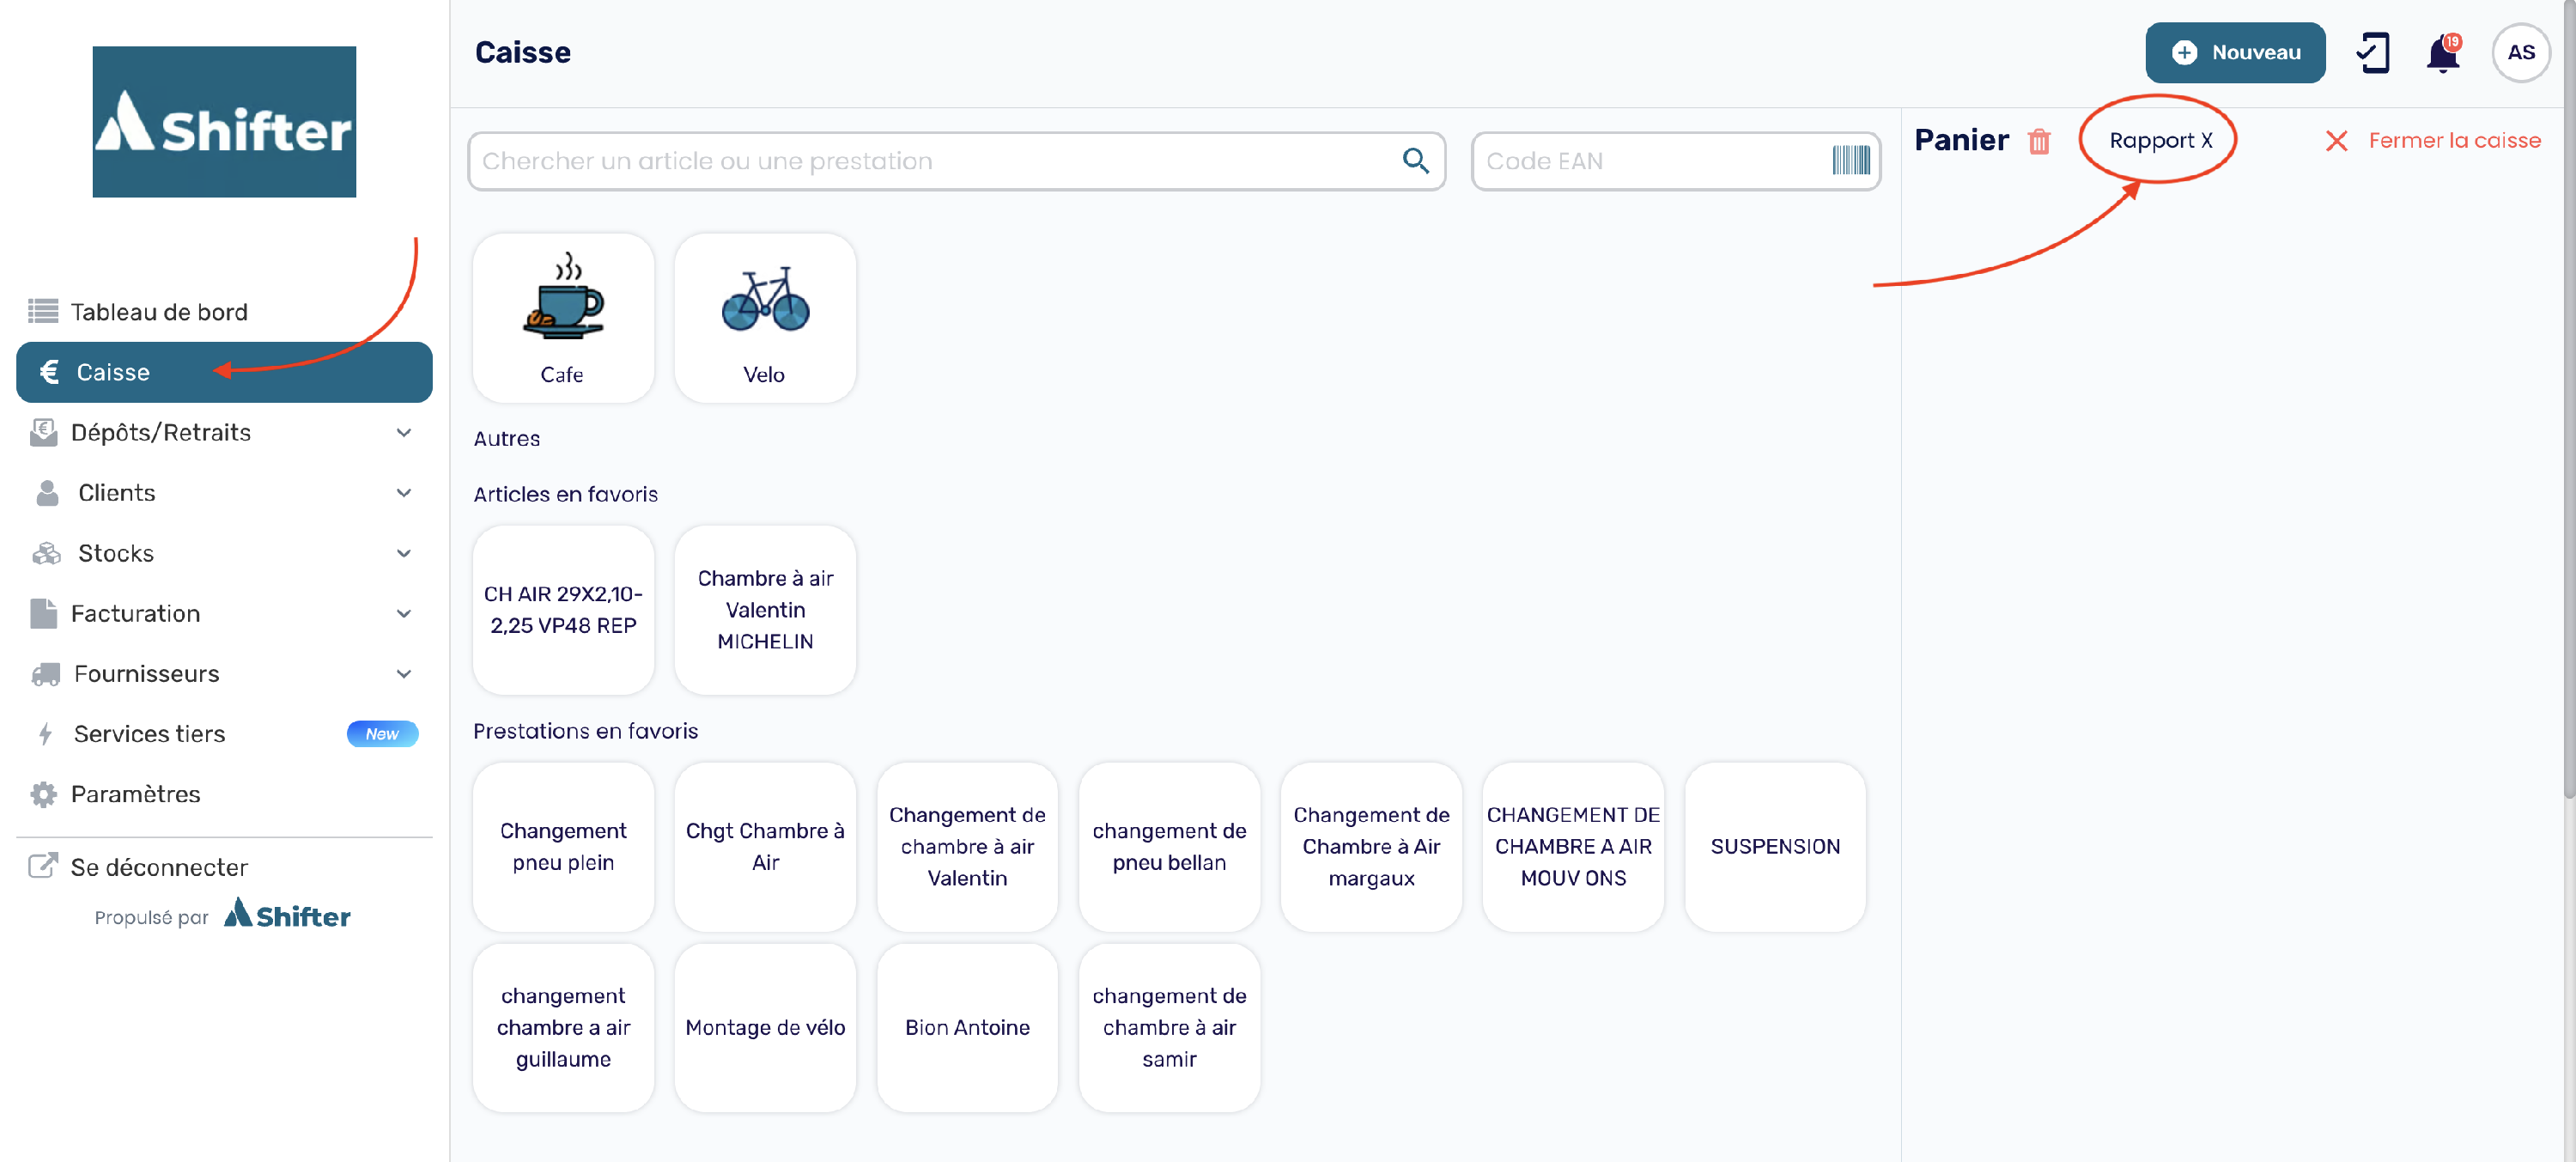Click the Tableau de bord list icon
The image size is (2576, 1162).
coord(43,312)
